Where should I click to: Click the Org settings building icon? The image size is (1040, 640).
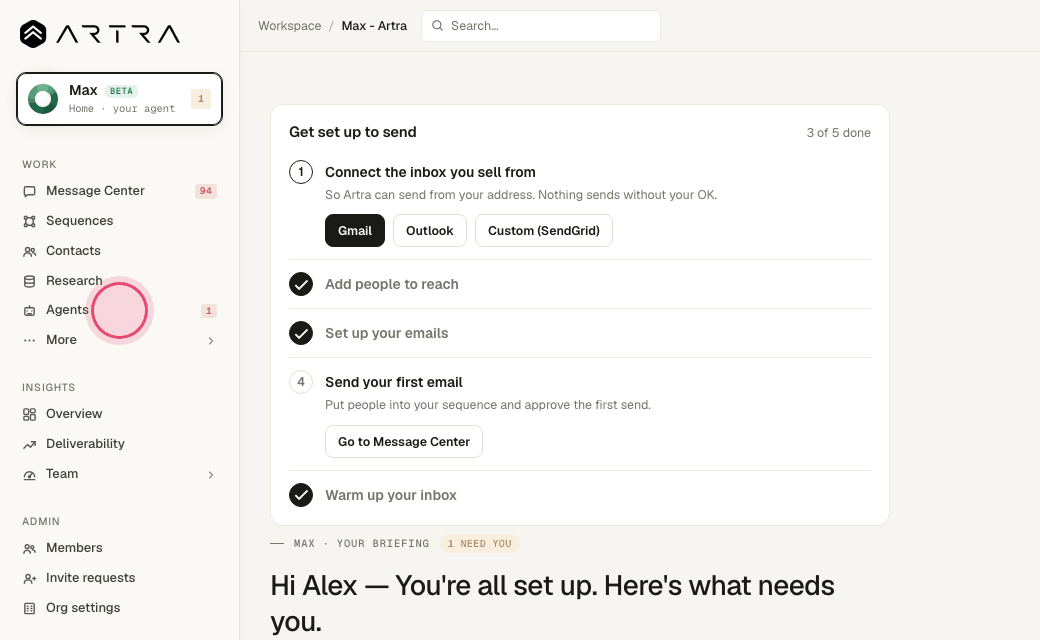[x=29, y=608]
